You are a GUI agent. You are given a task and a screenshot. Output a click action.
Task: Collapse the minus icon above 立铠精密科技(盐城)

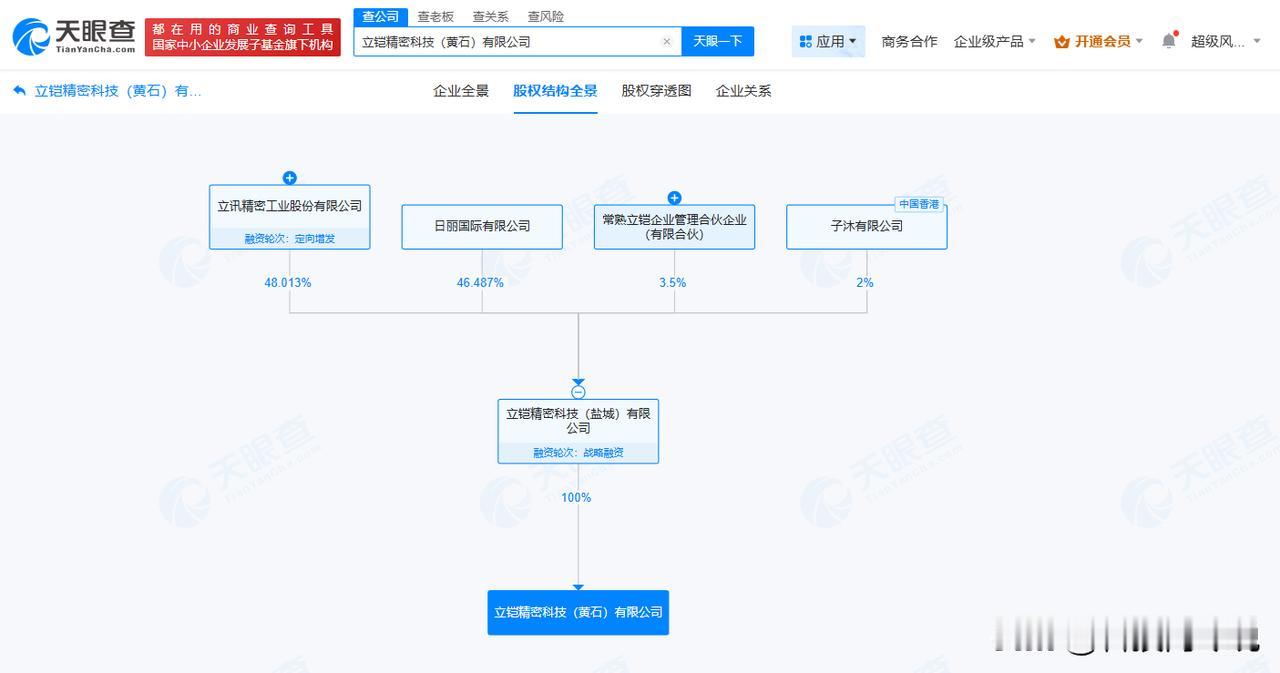click(x=578, y=392)
